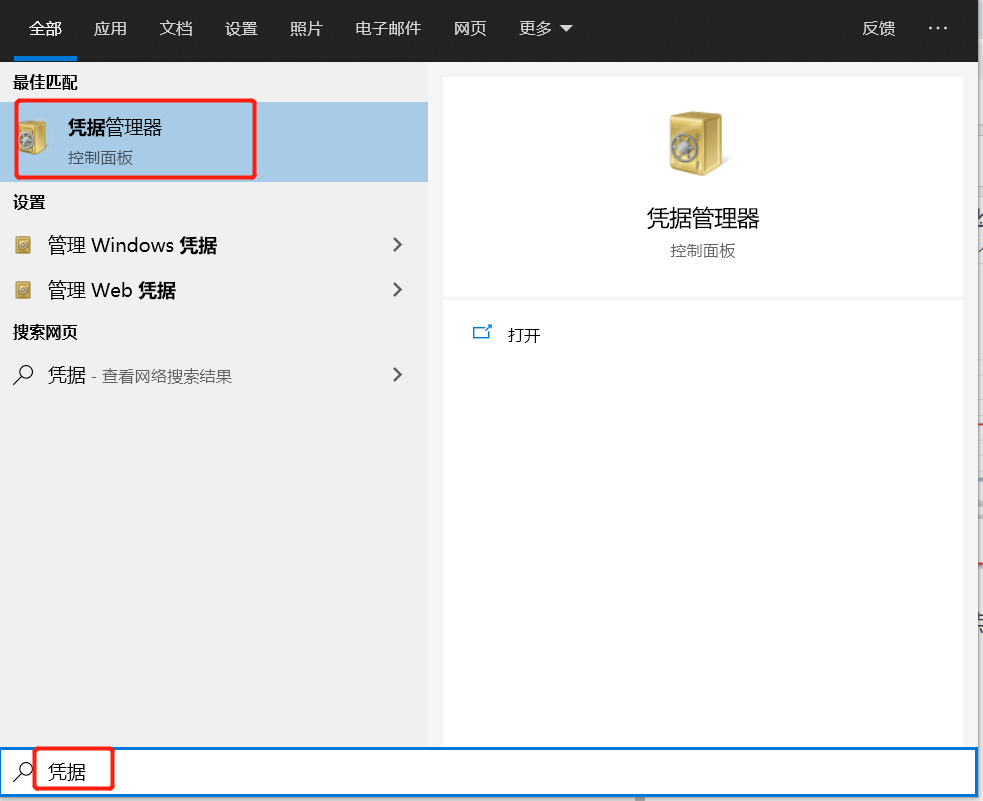
Task: Switch to the 照片 tab
Action: [x=307, y=28]
